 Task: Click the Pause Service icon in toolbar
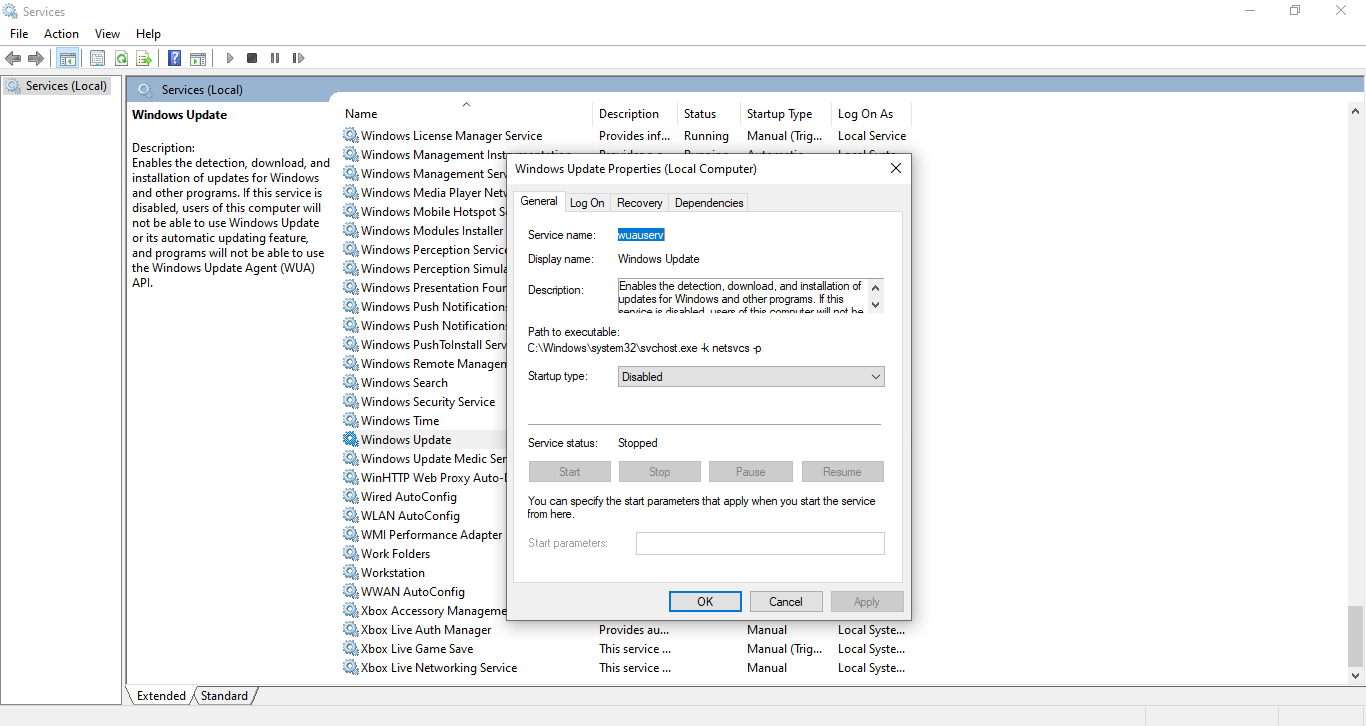(275, 58)
